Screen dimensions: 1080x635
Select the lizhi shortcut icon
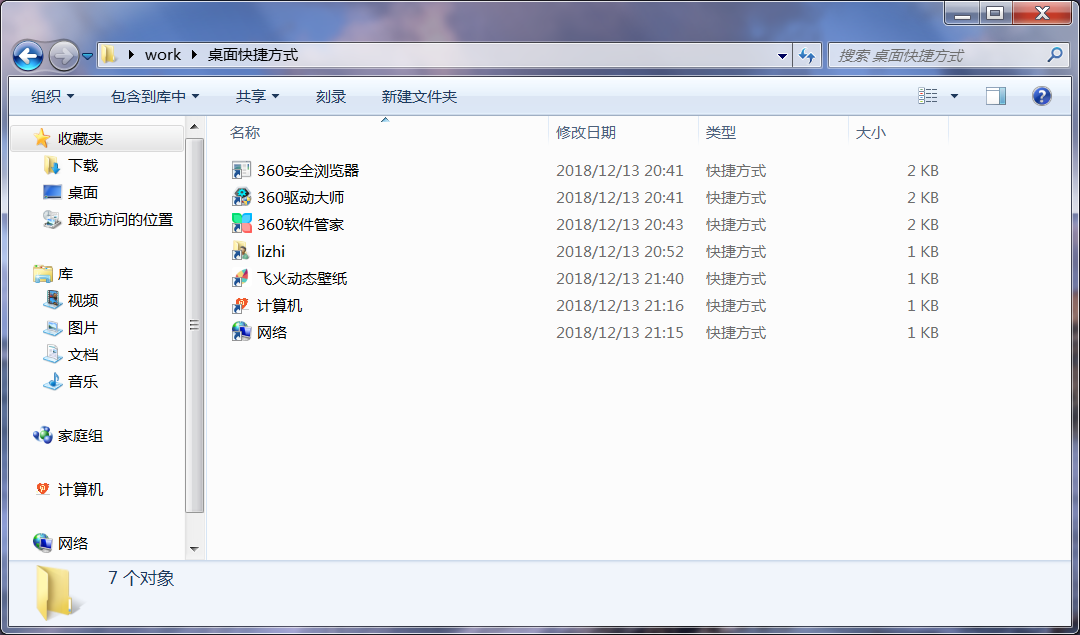pos(241,251)
